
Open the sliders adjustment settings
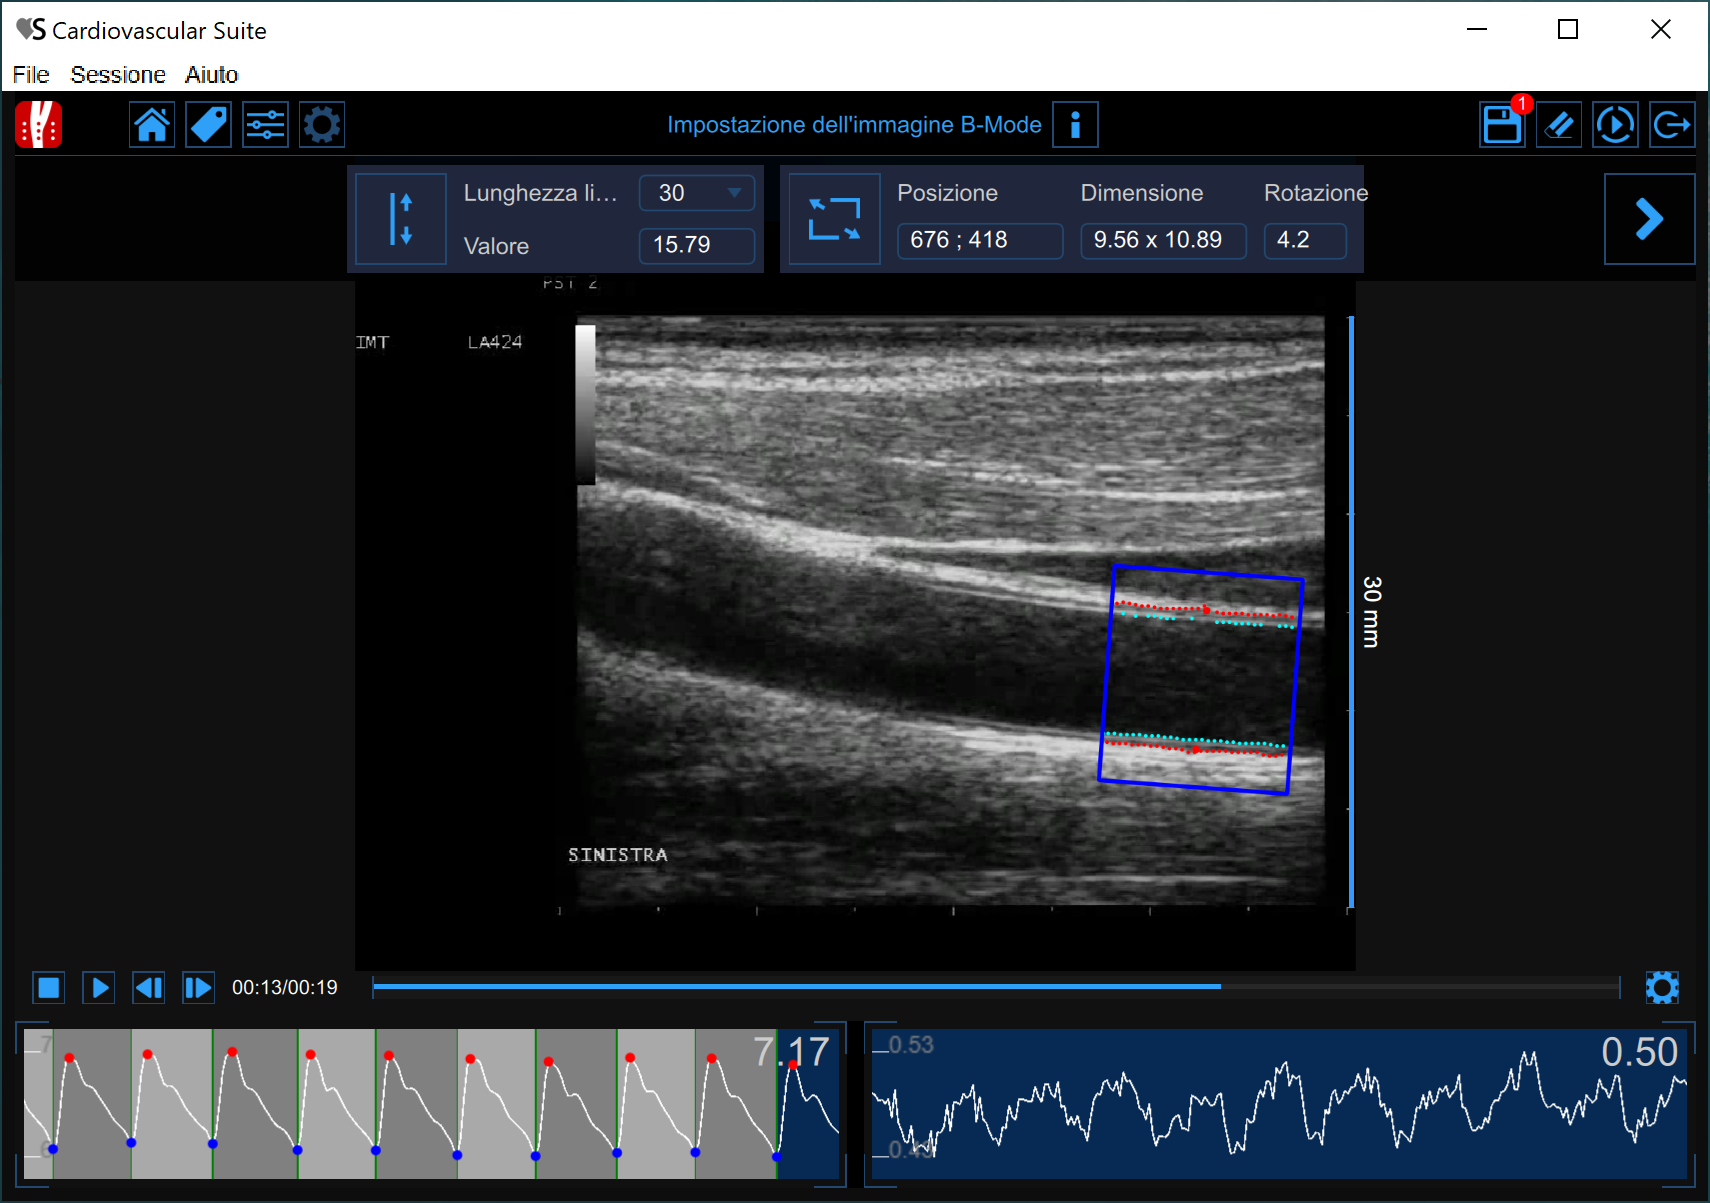[x=265, y=125]
